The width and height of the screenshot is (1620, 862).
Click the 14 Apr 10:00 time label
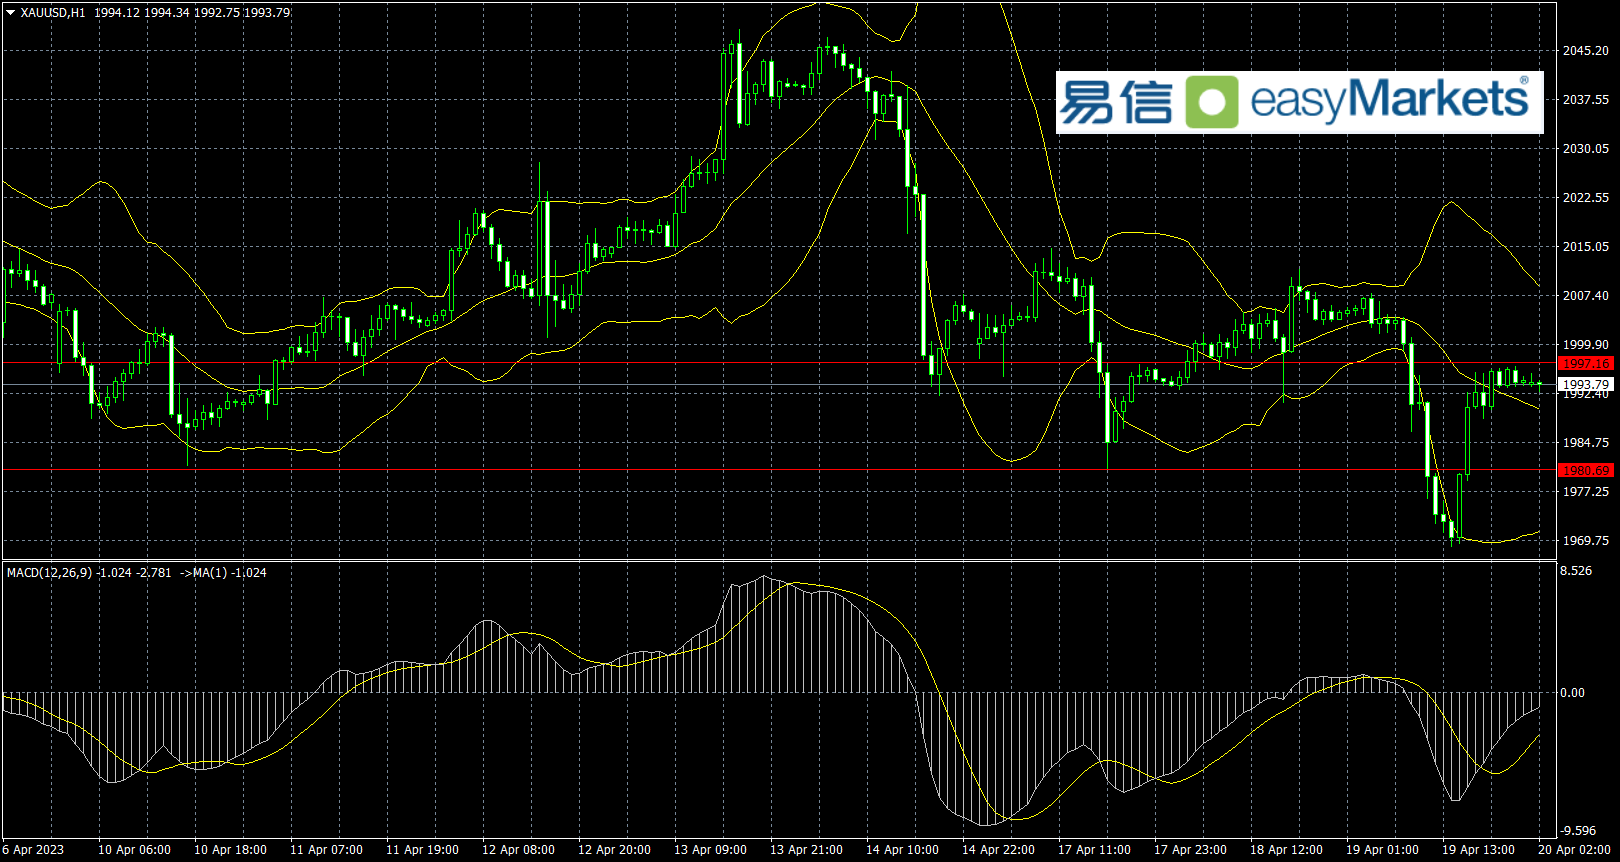click(x=902, y=850)
